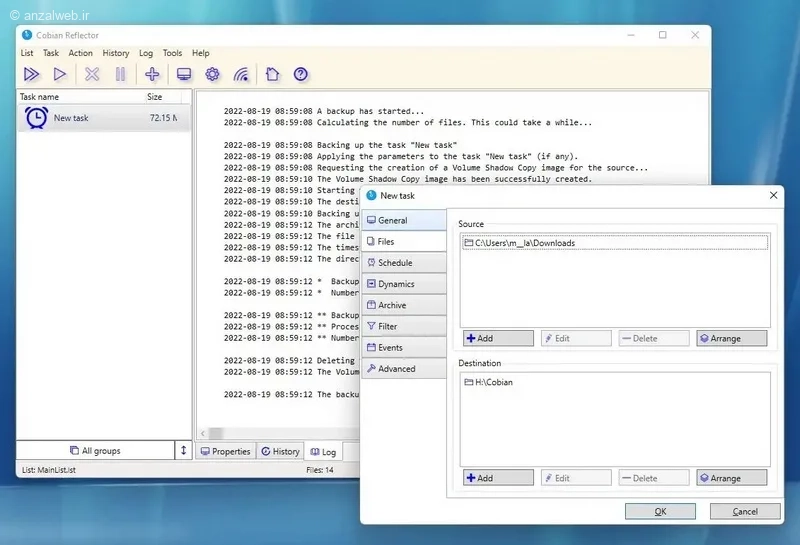
Task: Maximize the Cobian Reflector window
Action: click(662, 35)
